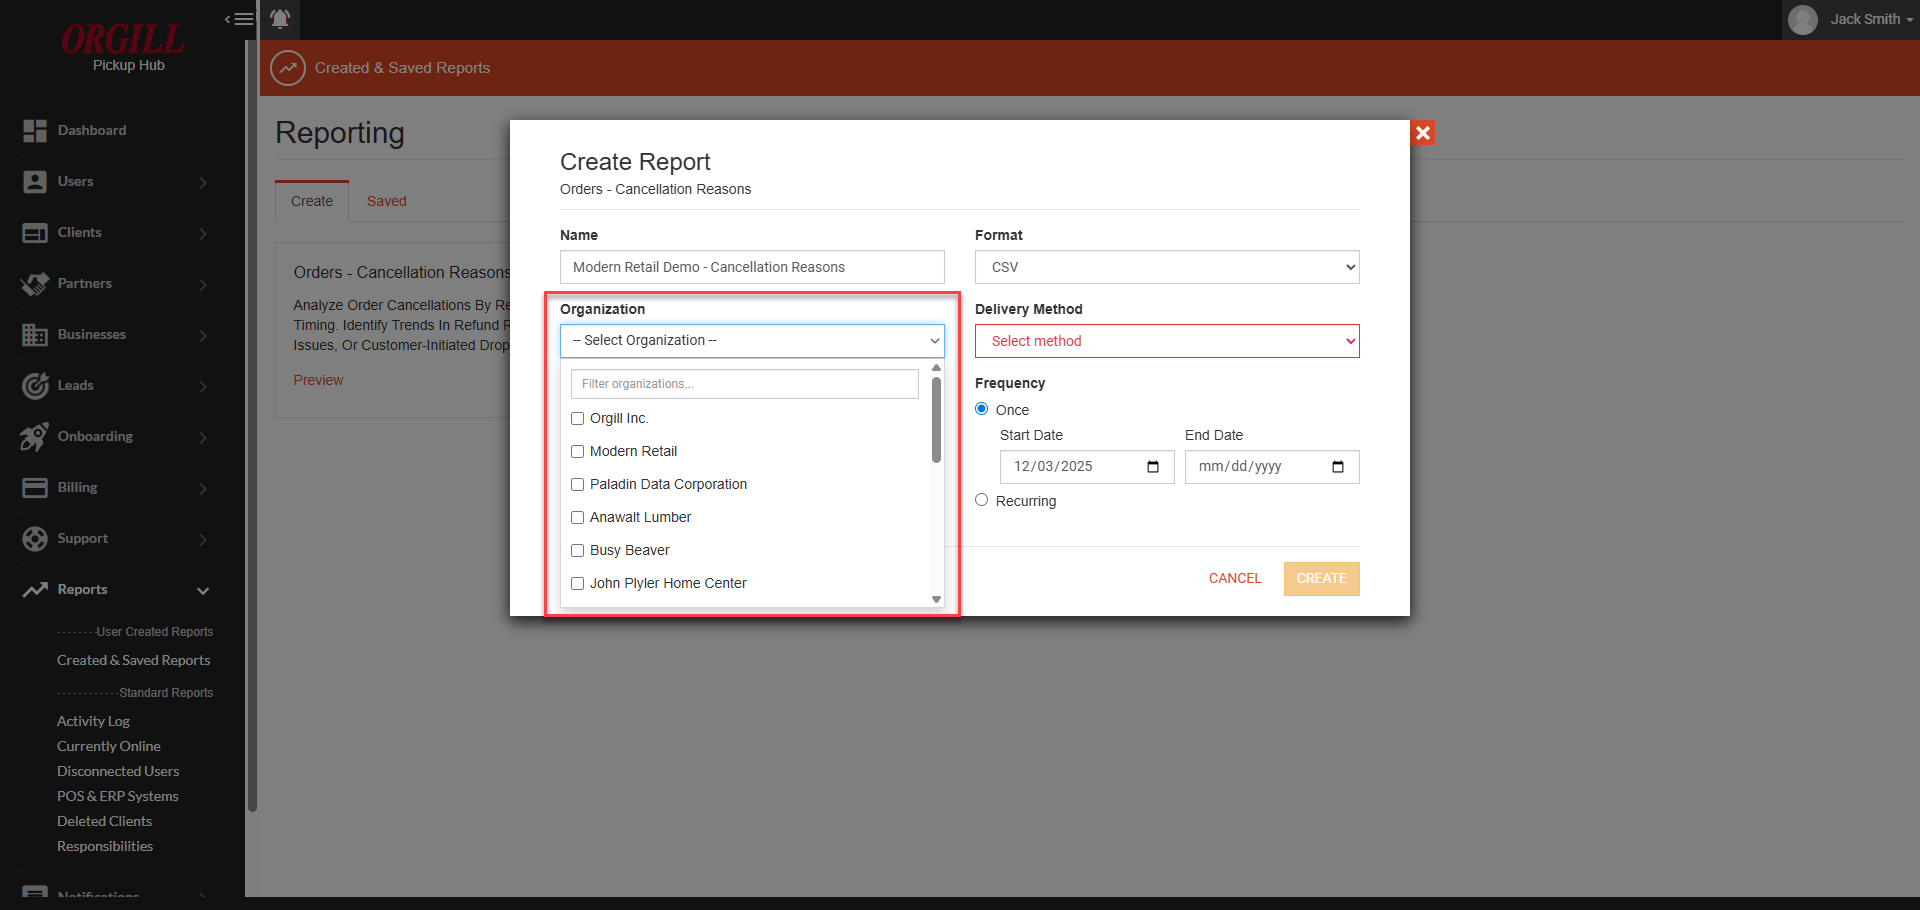Open Created & Saved Reports menu item
Image resolution: width=1920 pixels, height=910 pixels.
coord(134,660)
